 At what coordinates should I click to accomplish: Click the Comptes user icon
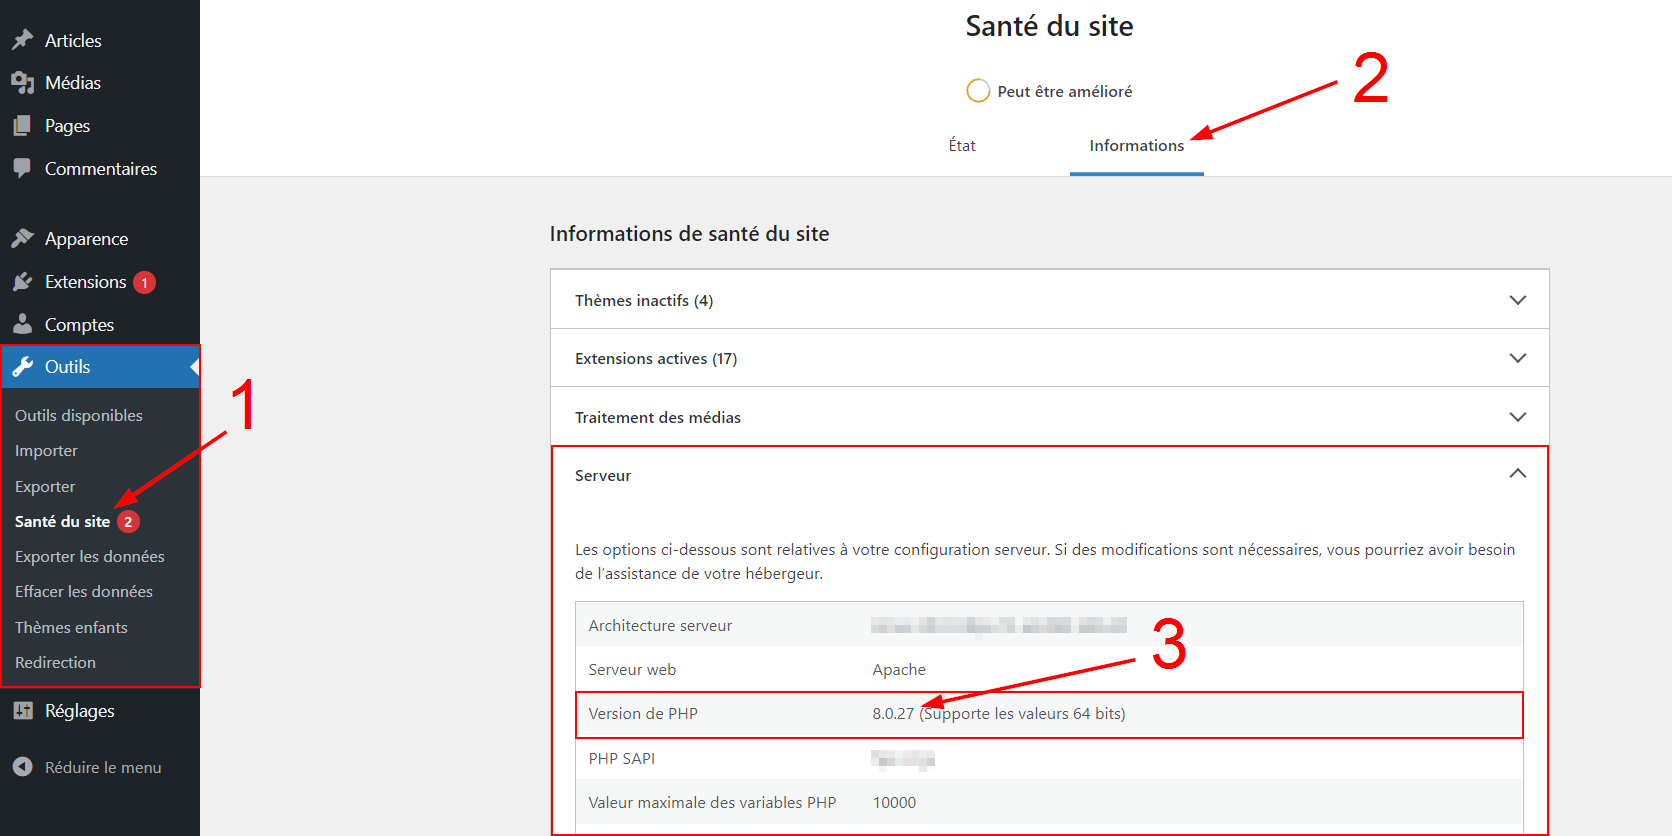(x=22, y=324)
